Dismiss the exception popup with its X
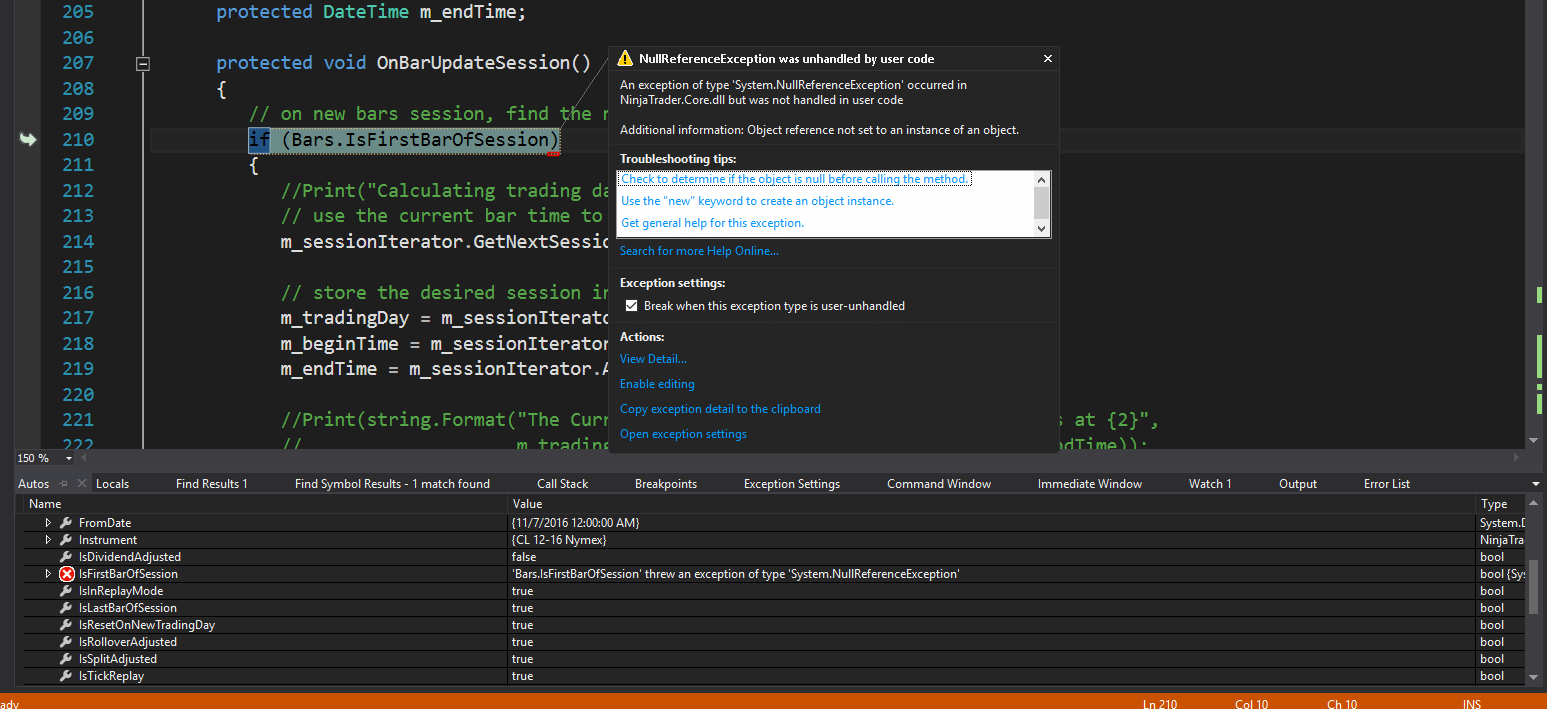The height and width of the screenshot is (709, 1547). [1047, 59]
